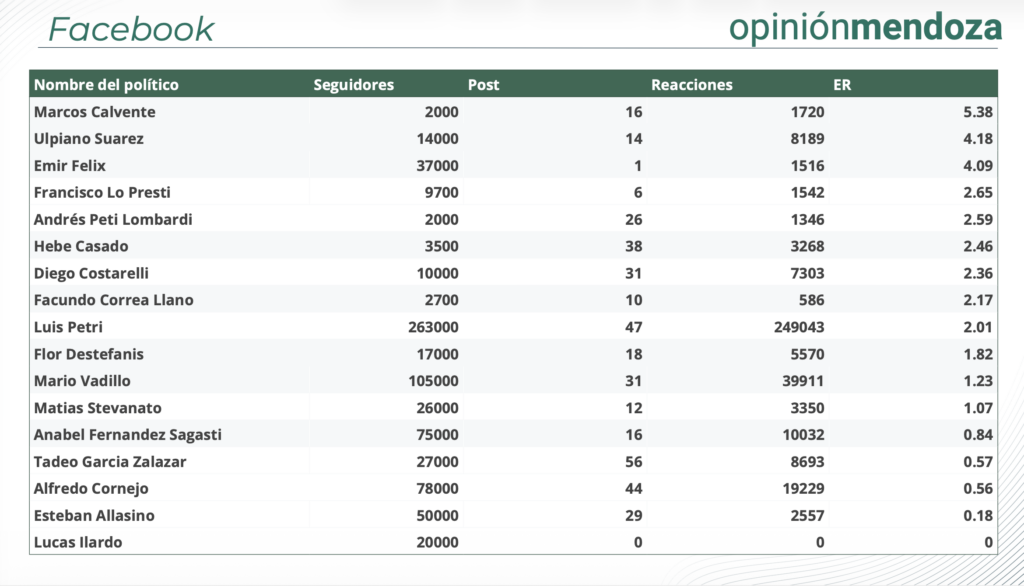Select Alfredo Cornejo's name in the table
Image resolution: width=1024 pixels, height=586 pixels.
90,489
